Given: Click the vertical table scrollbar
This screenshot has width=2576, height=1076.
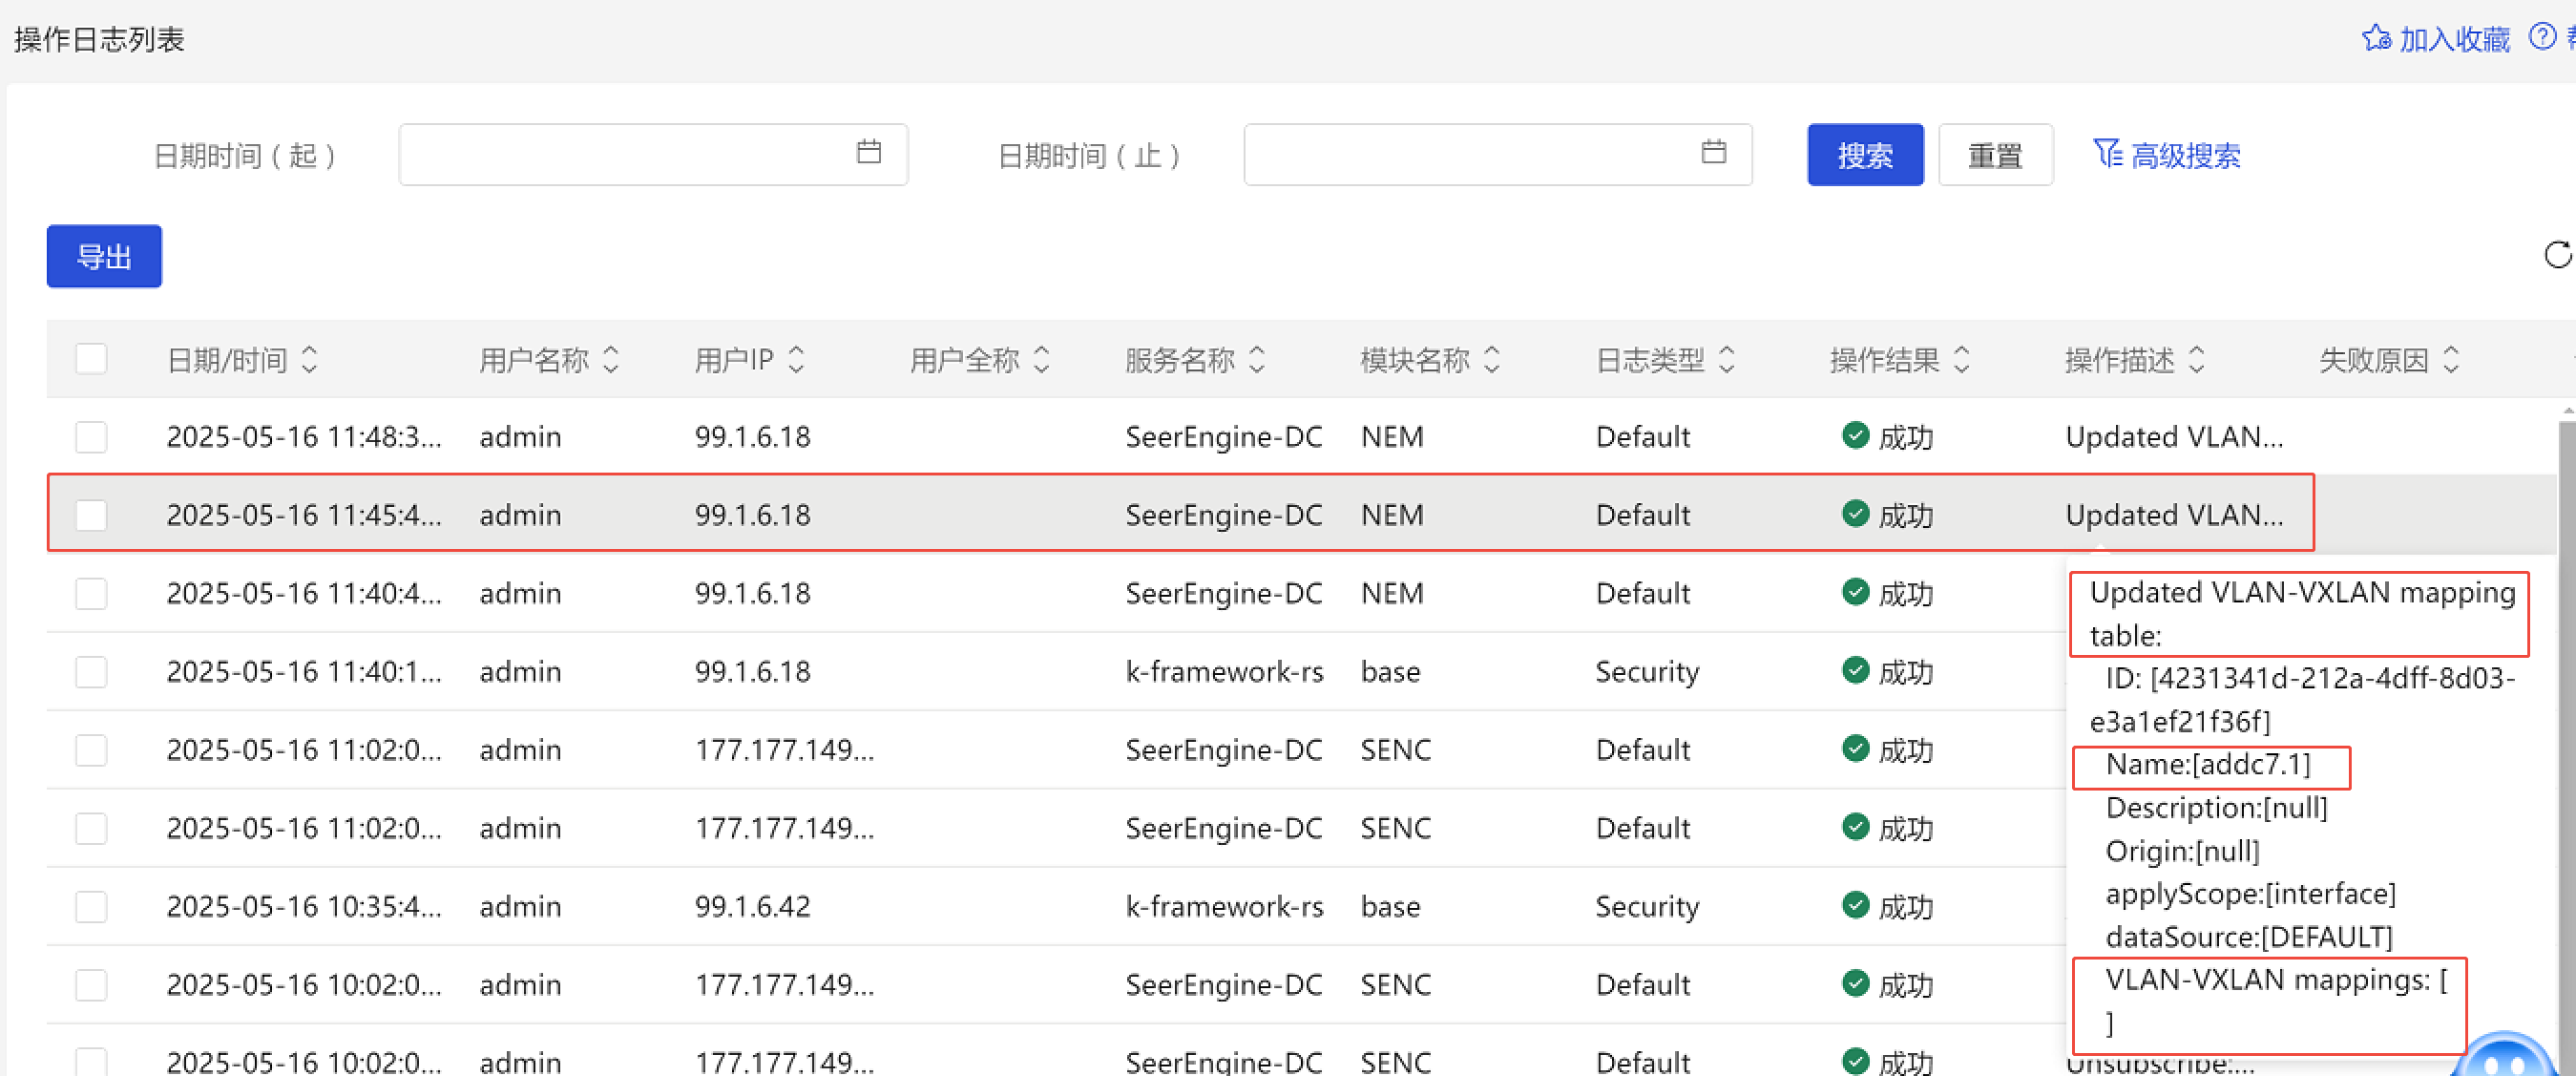Looking at the screenshot, I should (x=2566, y=700).
